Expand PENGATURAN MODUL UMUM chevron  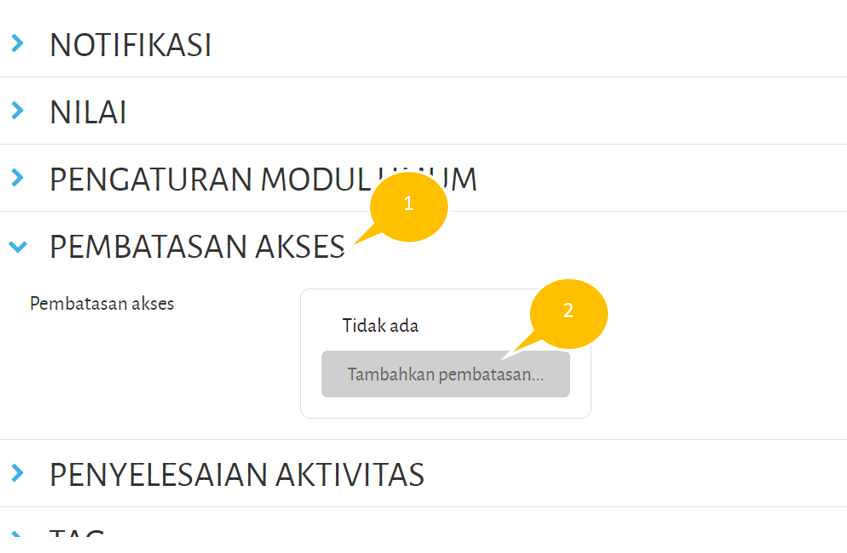[x=17, y=178]
